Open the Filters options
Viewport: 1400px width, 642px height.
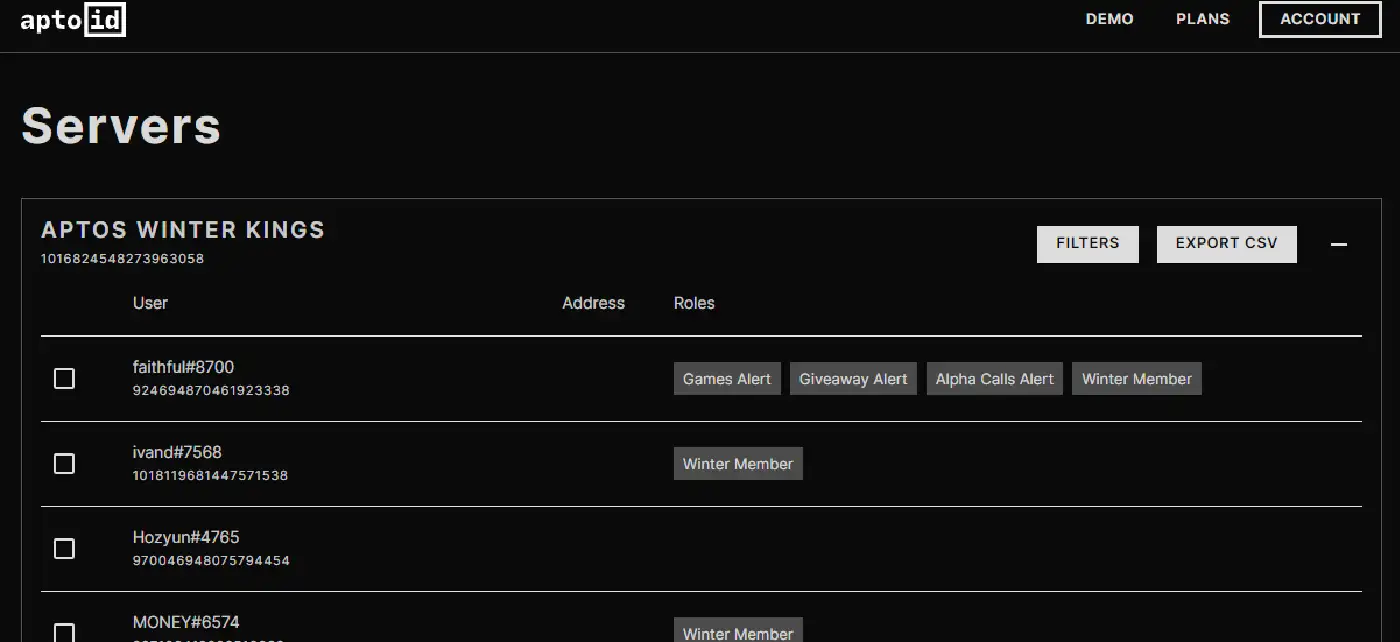coord(1087,244)
